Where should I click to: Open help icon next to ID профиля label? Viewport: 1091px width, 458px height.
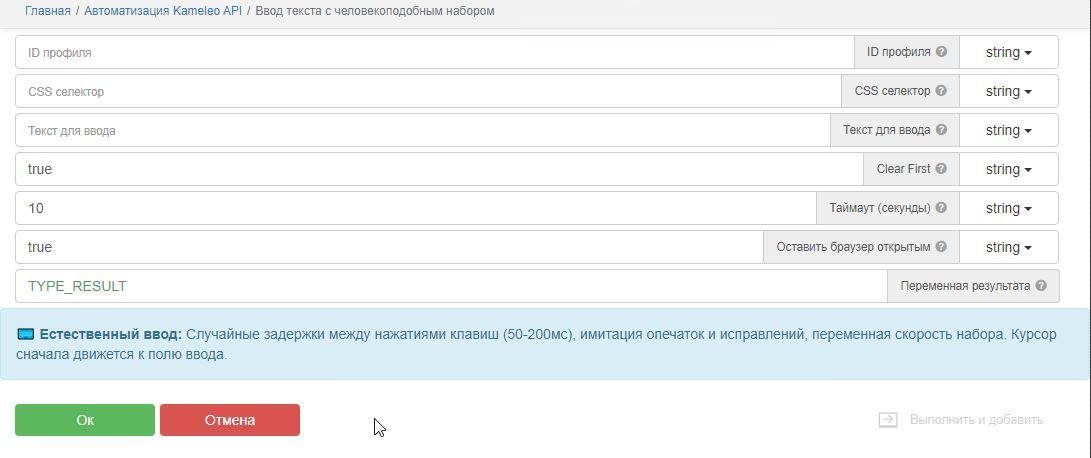(x=941, y=52)
